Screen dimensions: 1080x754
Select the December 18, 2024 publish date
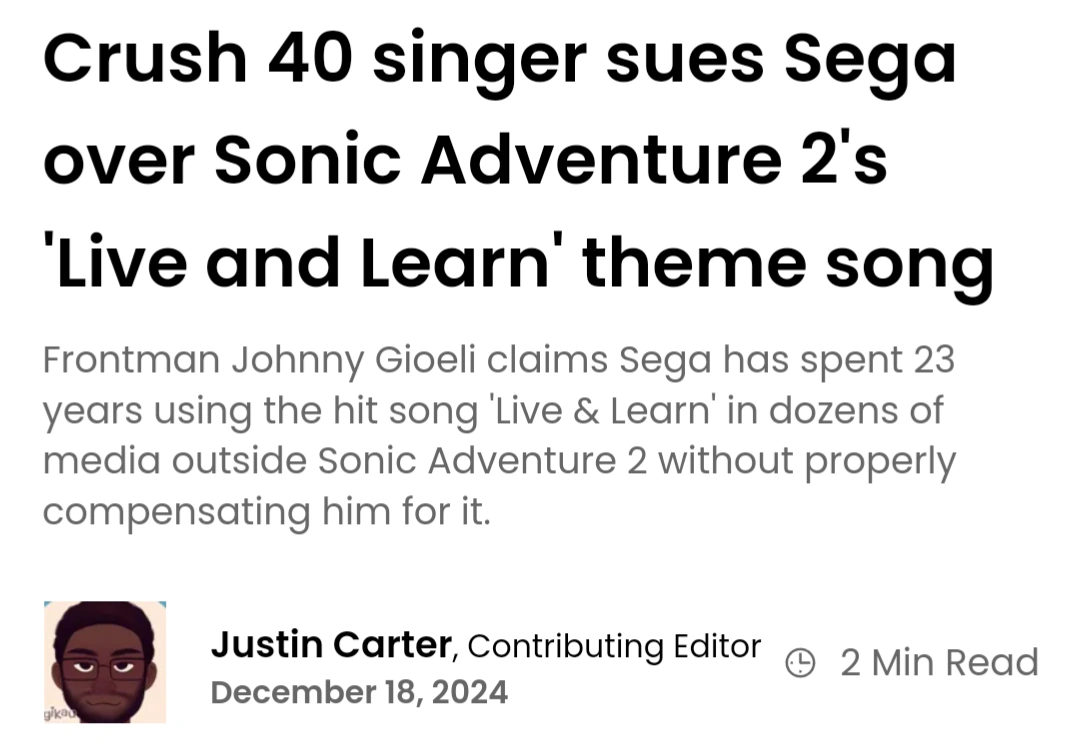pyautogui.click(x=360, y=692)
